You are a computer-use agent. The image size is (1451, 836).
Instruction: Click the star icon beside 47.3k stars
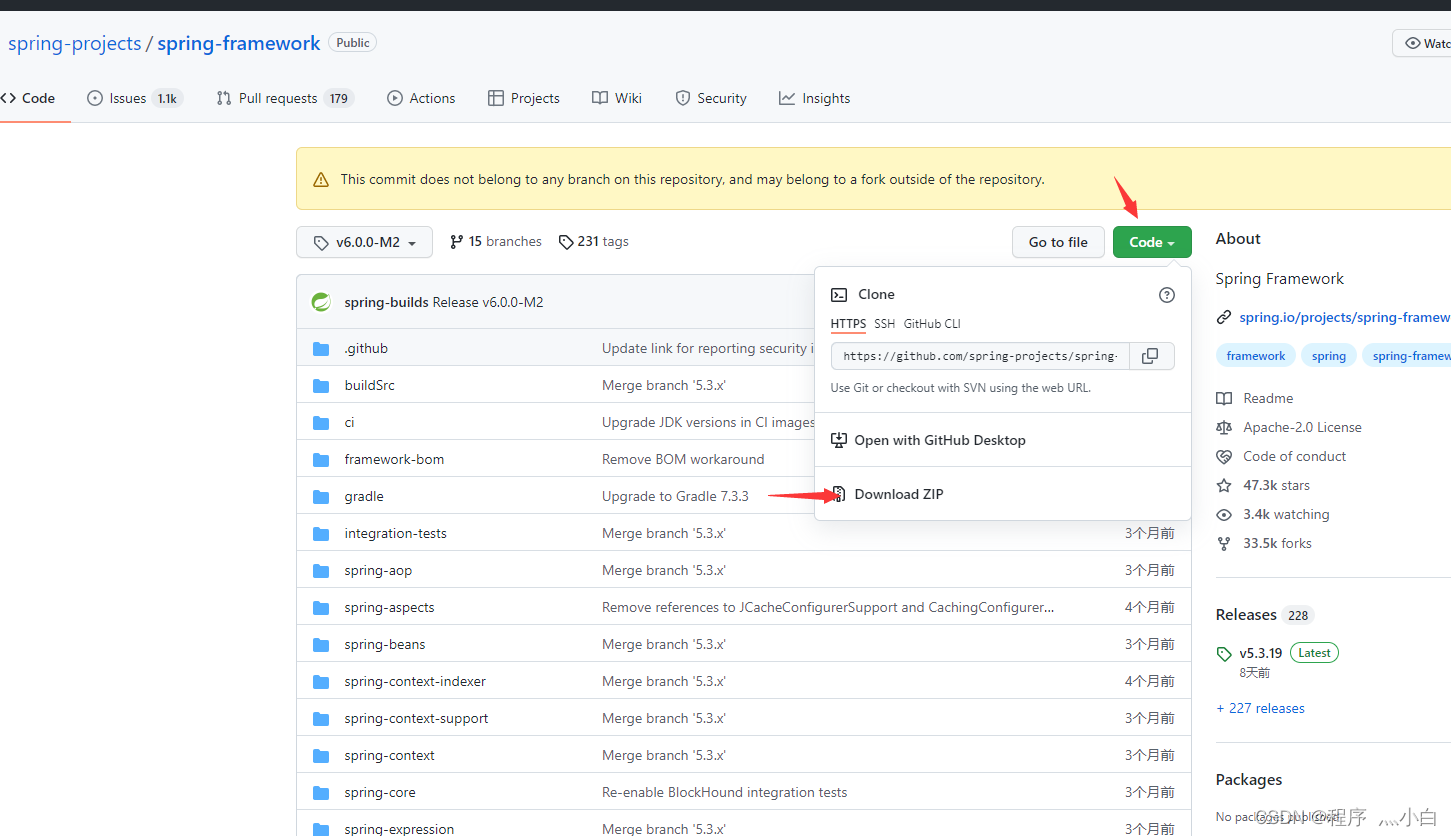pyautogui.click(x=1224, y=485)
